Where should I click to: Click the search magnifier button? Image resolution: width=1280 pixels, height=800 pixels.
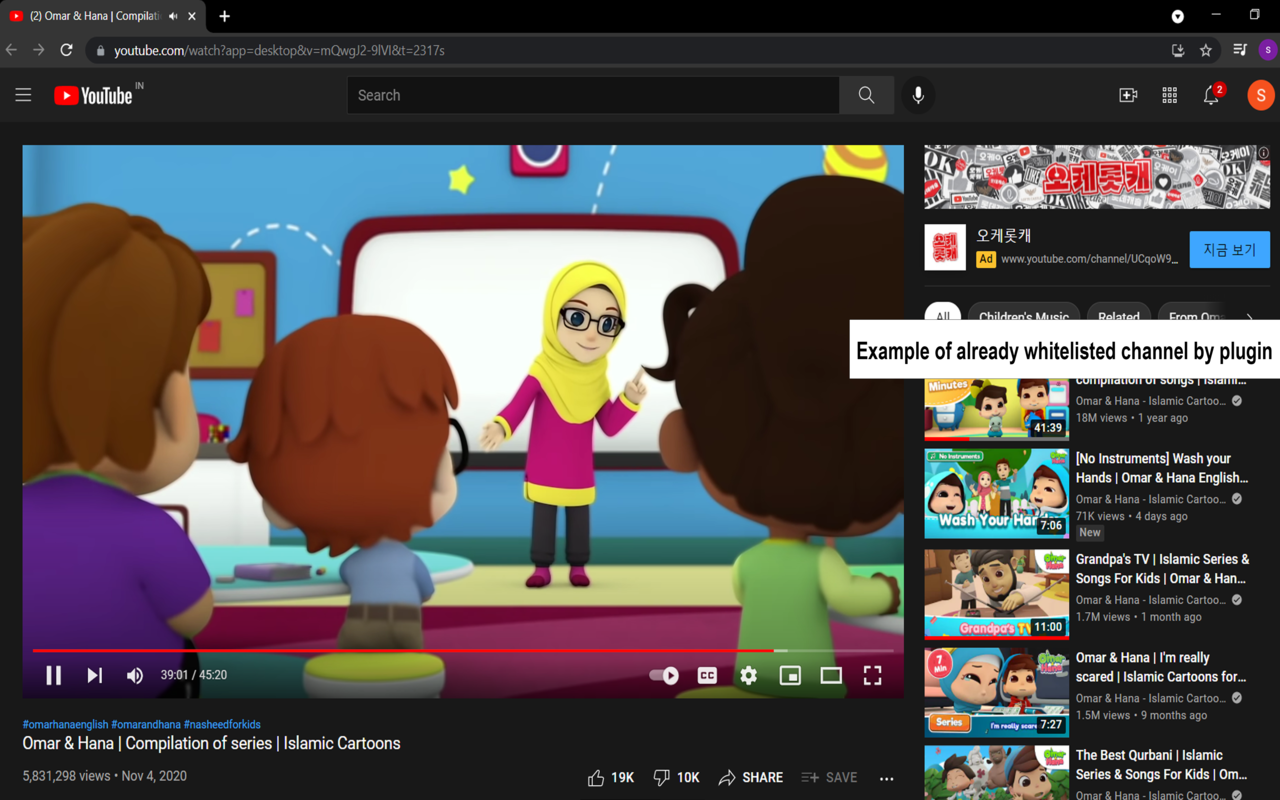866,95
